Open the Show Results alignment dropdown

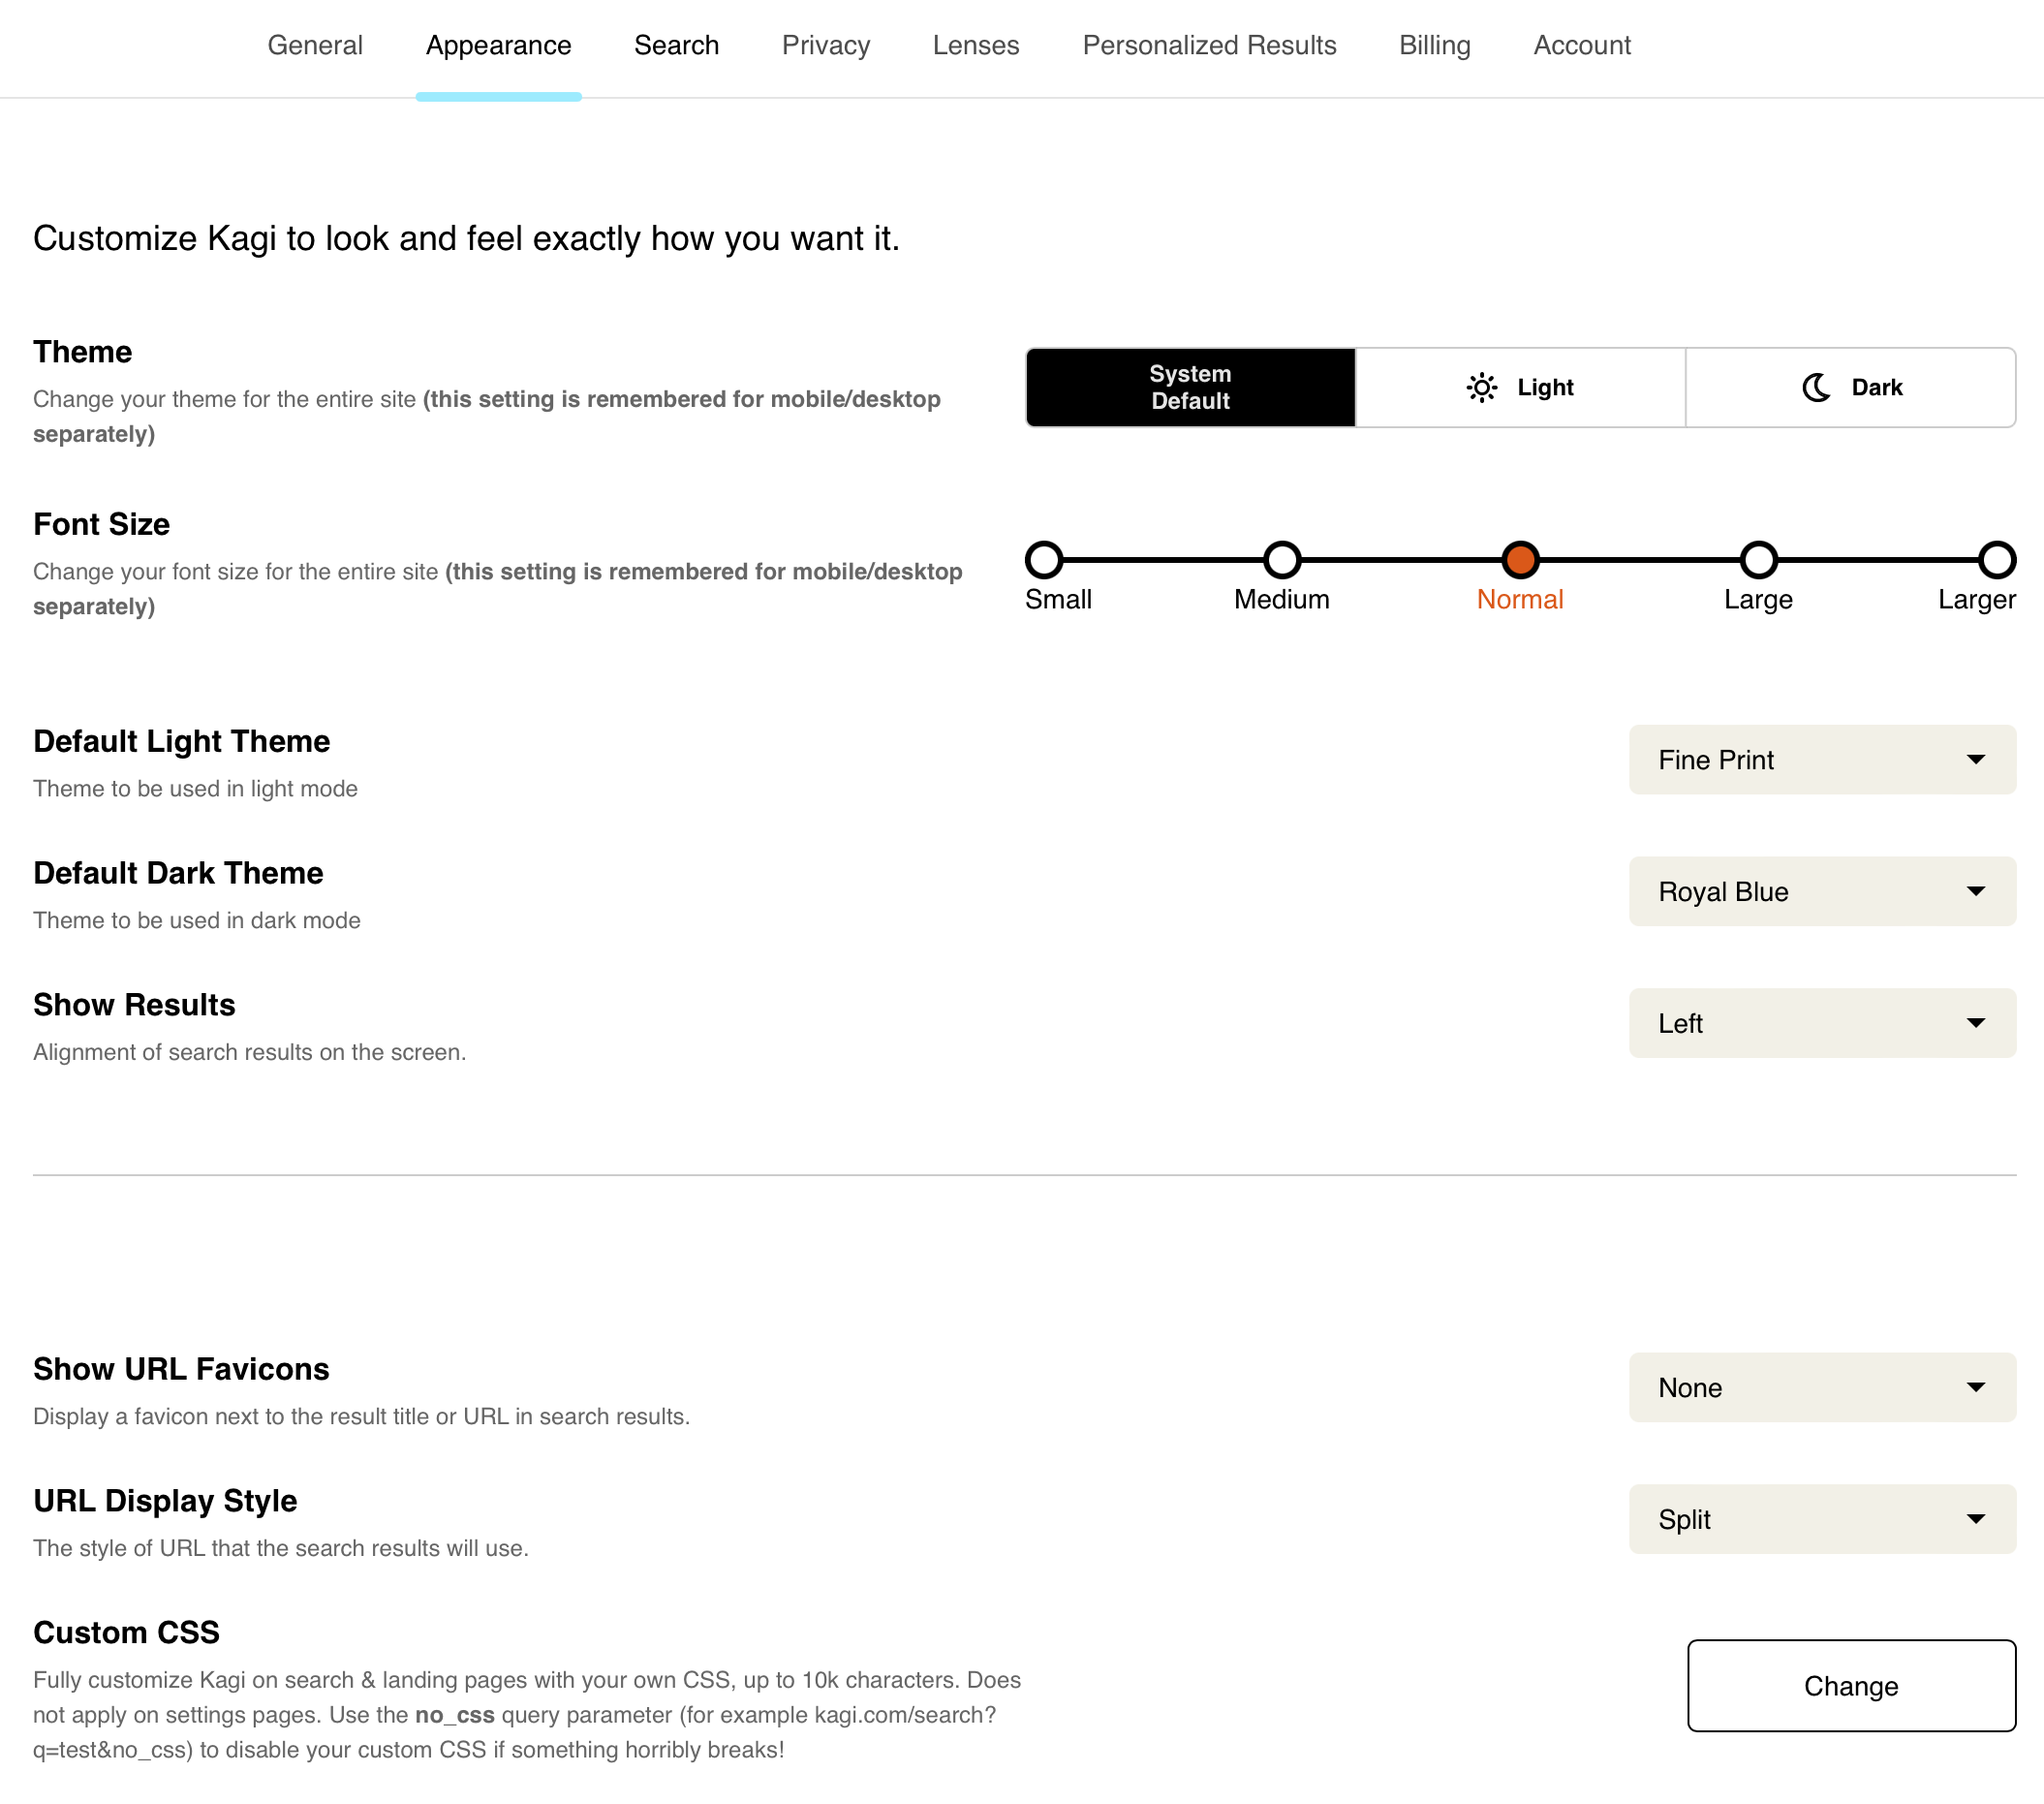1821,1023
